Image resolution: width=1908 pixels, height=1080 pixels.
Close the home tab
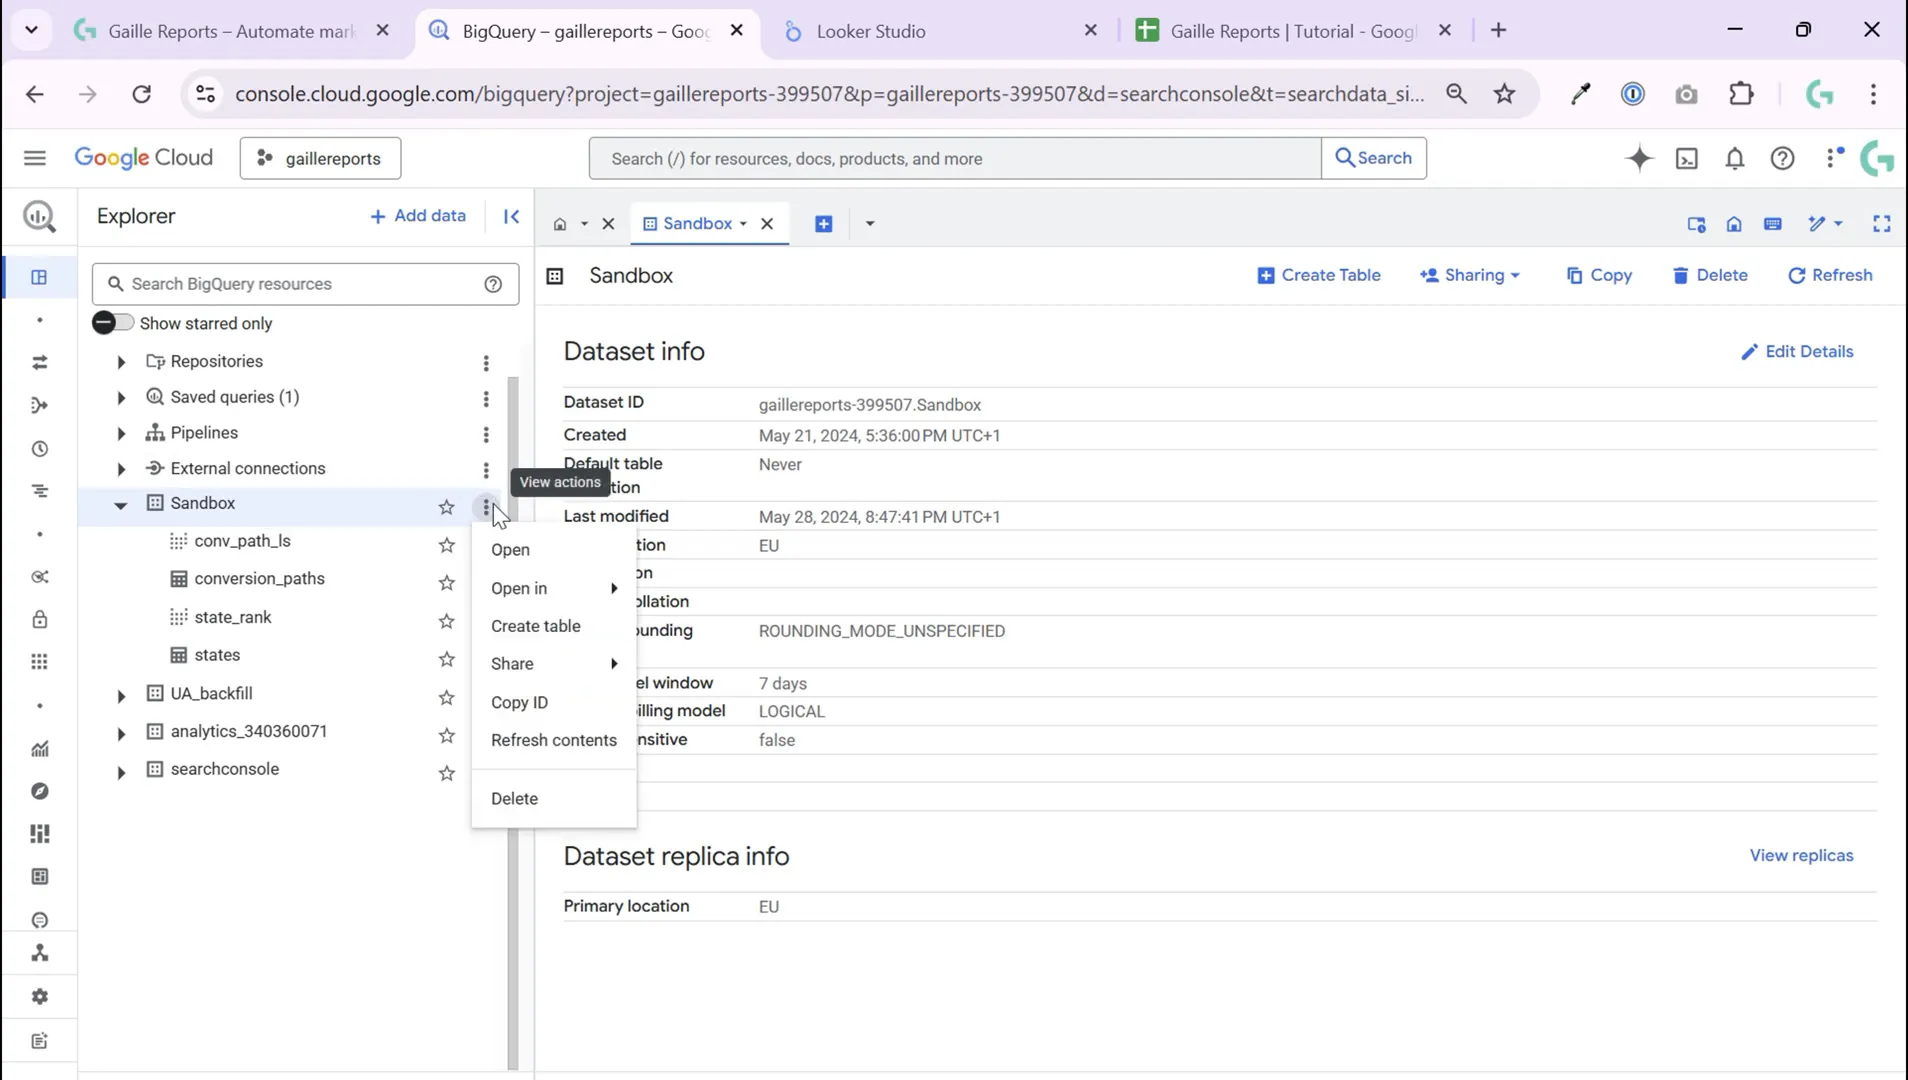point(608,224)
